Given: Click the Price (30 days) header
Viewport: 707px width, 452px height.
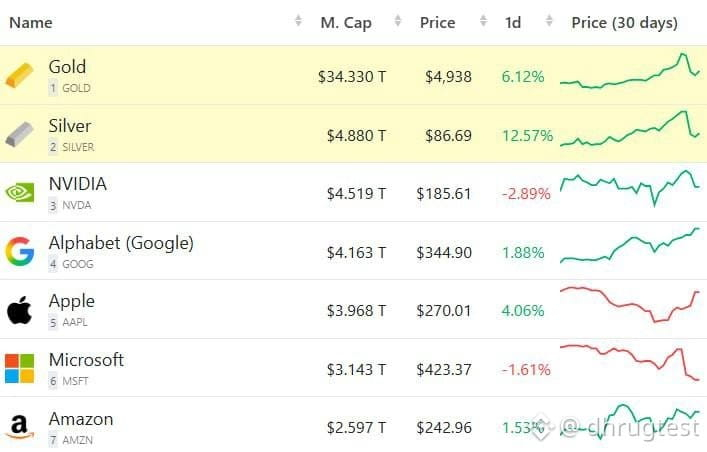Looking at the screenshot, I should (x=624, y=22).
